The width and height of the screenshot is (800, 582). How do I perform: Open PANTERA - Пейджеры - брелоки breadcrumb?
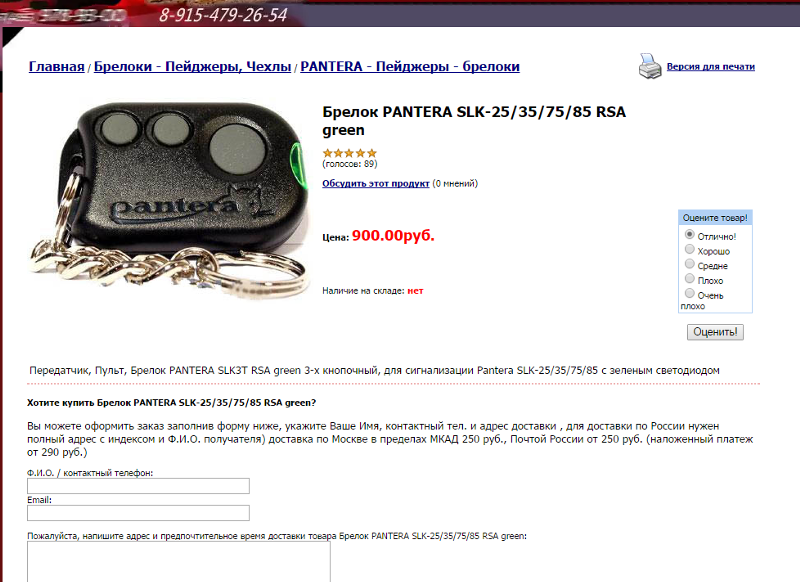point(410,66)
